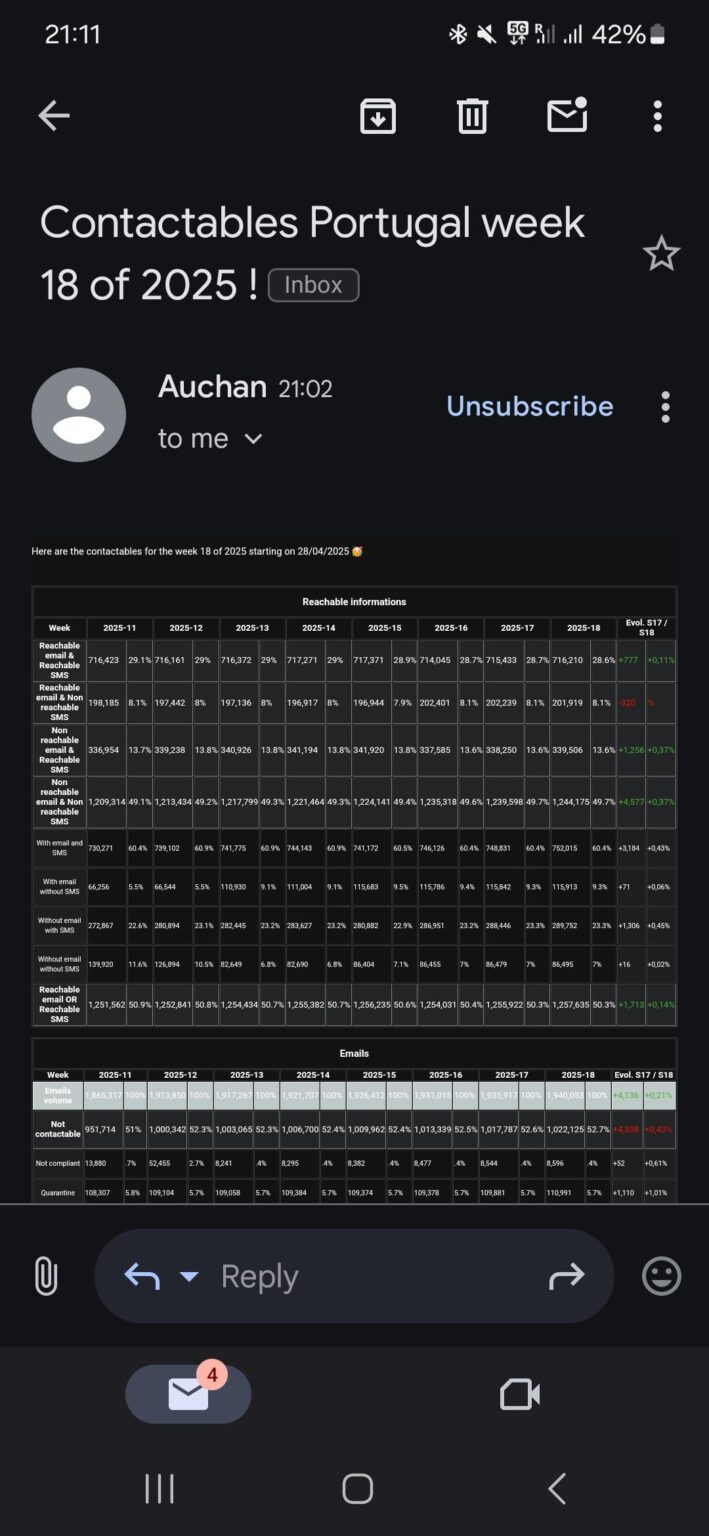Star the Contactables Portugal email
Viewport: 709px width, 1536px height.
tap(661, 254)
